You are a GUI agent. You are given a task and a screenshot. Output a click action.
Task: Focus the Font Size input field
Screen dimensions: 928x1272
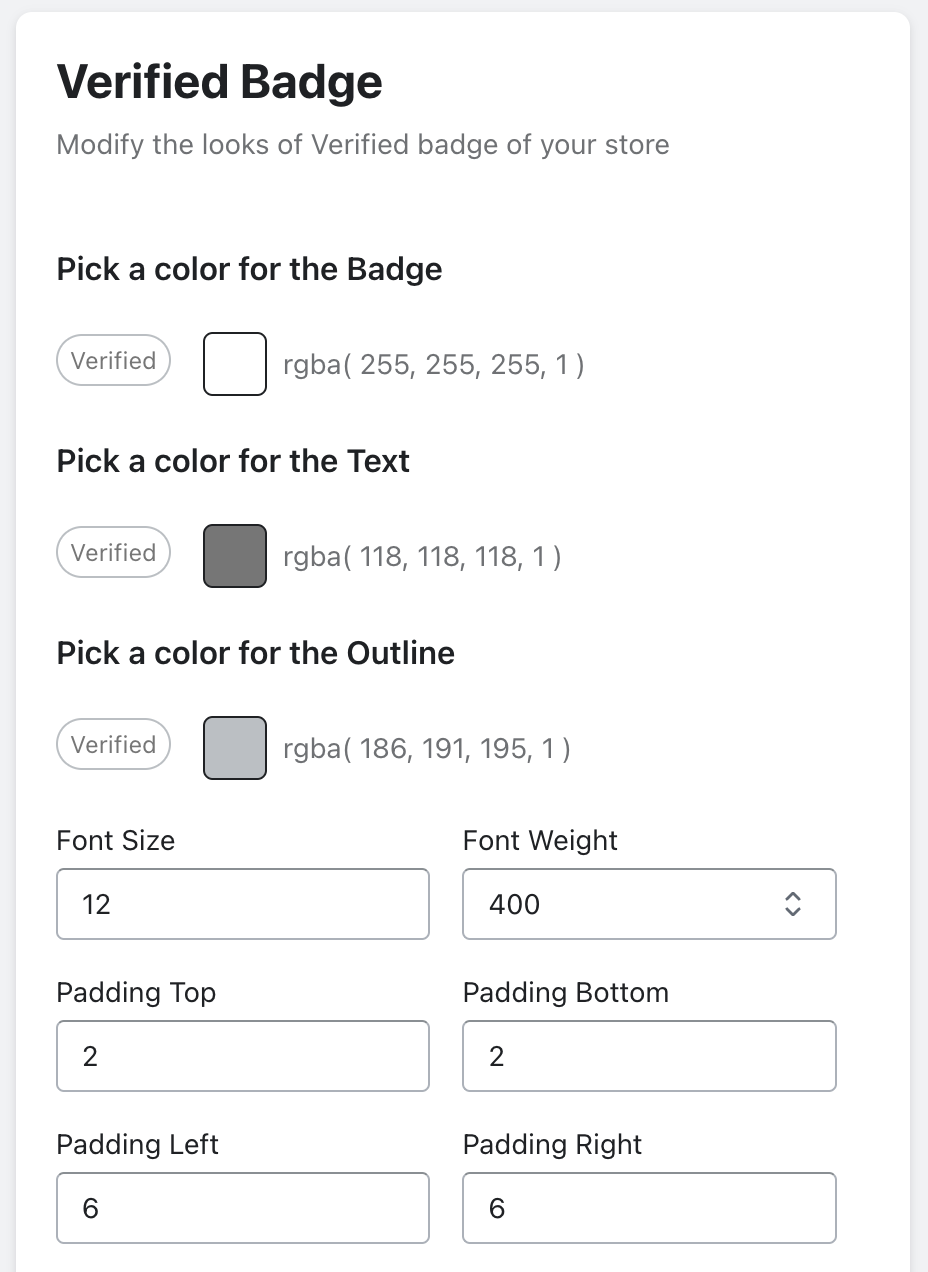pyautogui.click(x=243, y=904)
